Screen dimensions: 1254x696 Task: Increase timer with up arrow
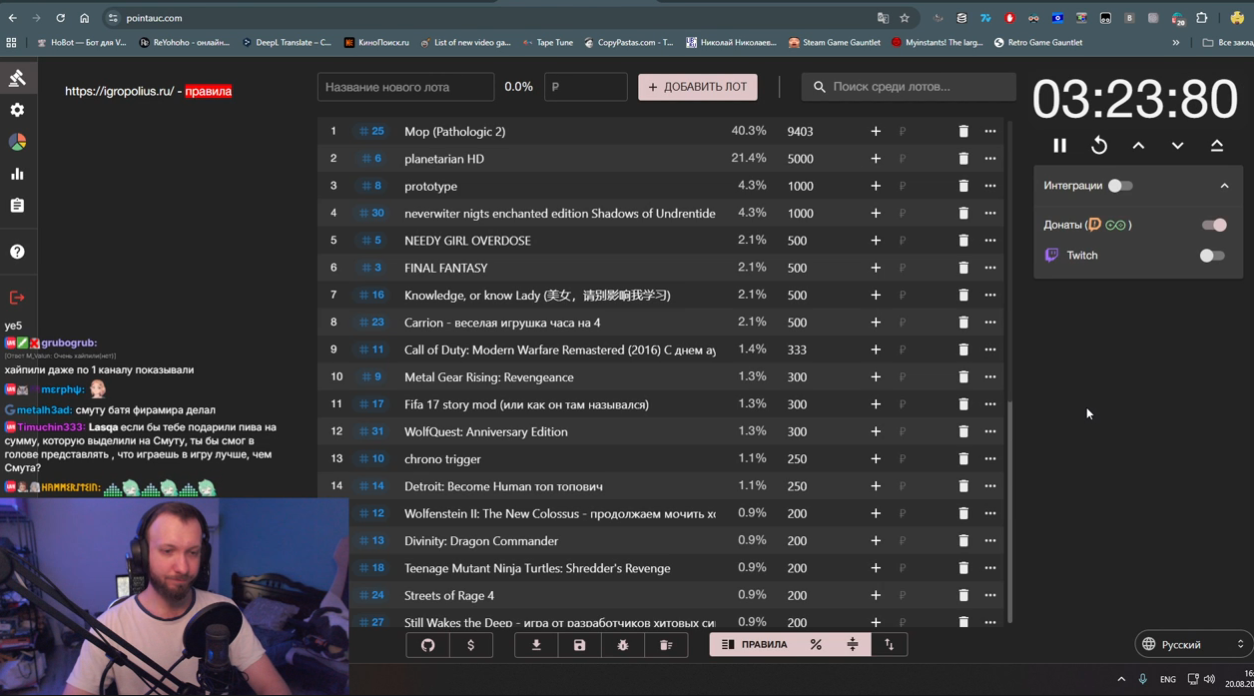pyautogui.click(x=1138, y=146)
